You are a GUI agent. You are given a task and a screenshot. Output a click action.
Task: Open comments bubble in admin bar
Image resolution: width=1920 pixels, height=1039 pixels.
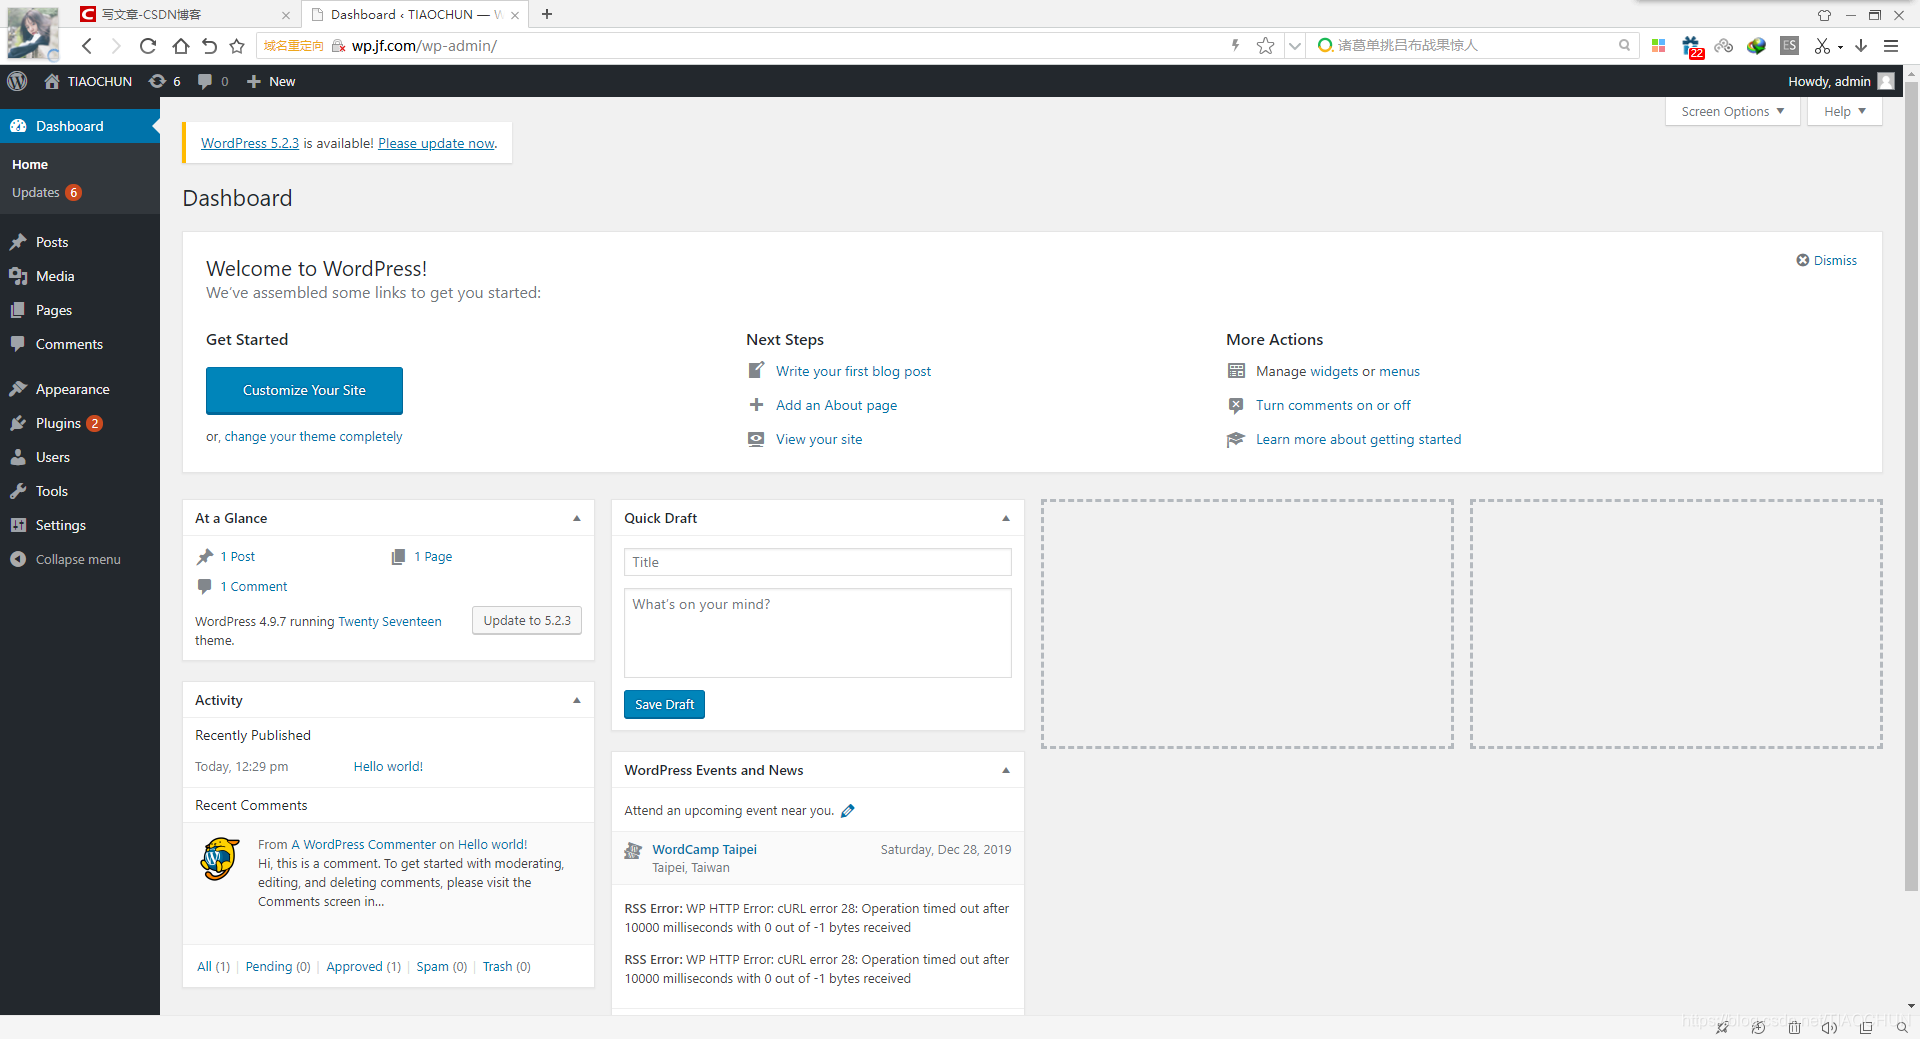point(213,81)
